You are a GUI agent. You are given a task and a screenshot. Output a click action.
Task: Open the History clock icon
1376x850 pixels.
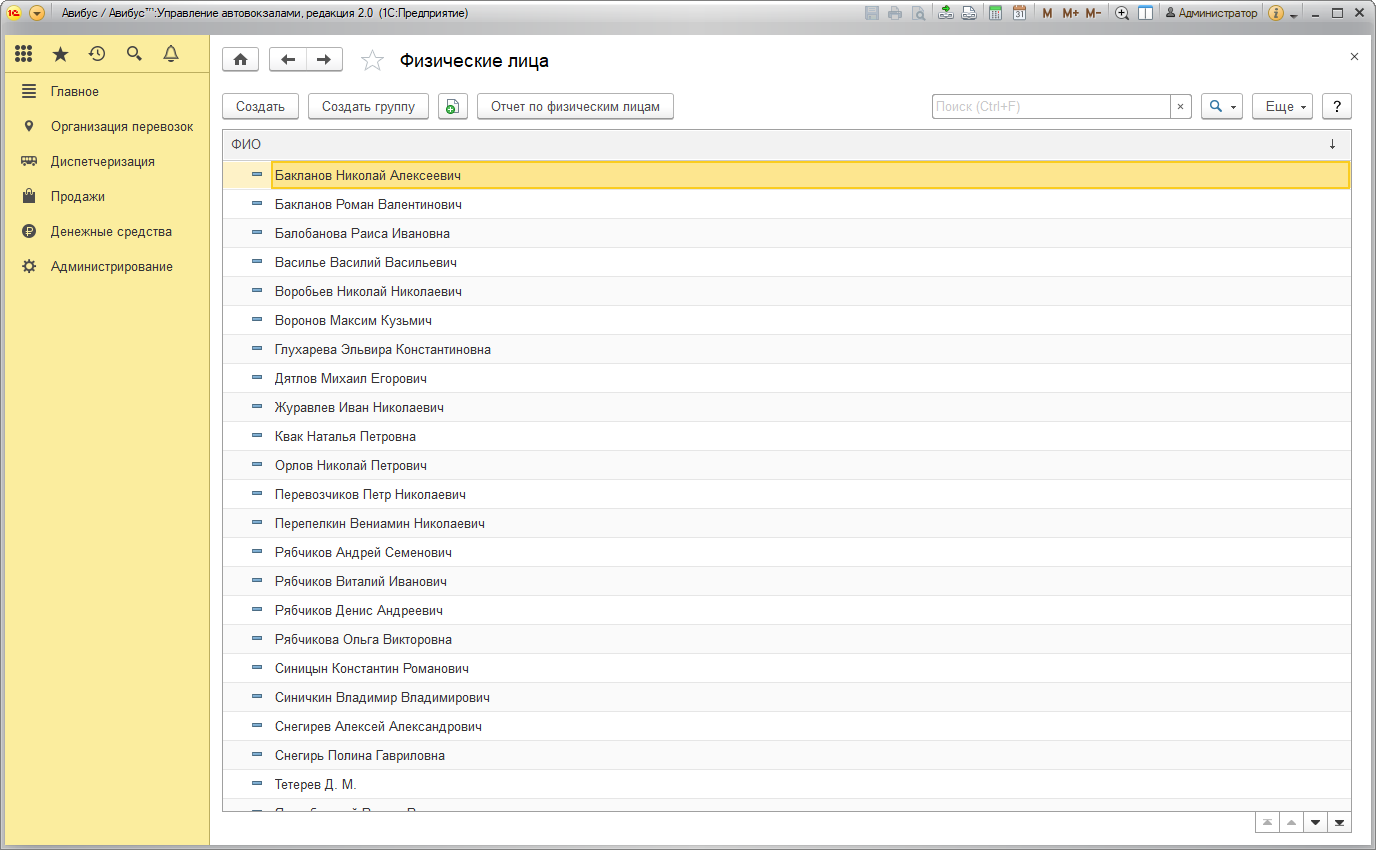97,54
